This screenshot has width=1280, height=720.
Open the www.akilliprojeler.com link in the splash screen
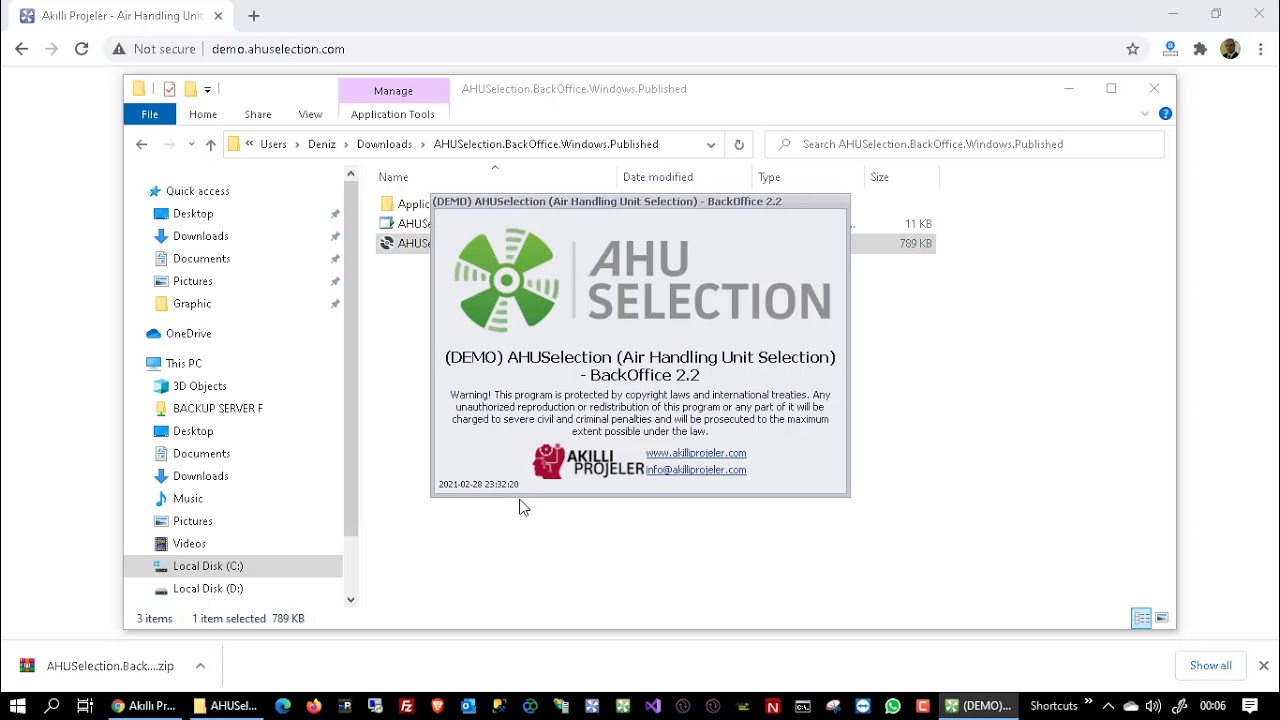[x=696, y=453]
